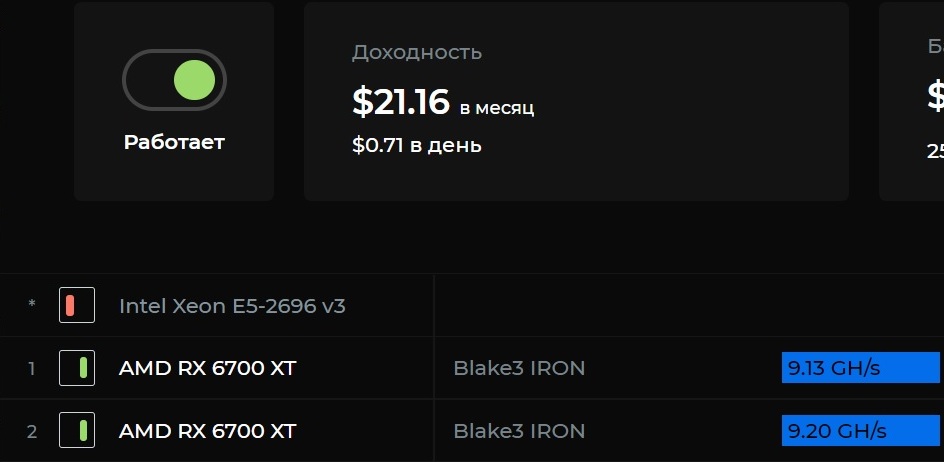The image size is (944, 462).
Task: Open the Blake3 IRON algorithm of GPU 2
Action: [x=519, y=431]
